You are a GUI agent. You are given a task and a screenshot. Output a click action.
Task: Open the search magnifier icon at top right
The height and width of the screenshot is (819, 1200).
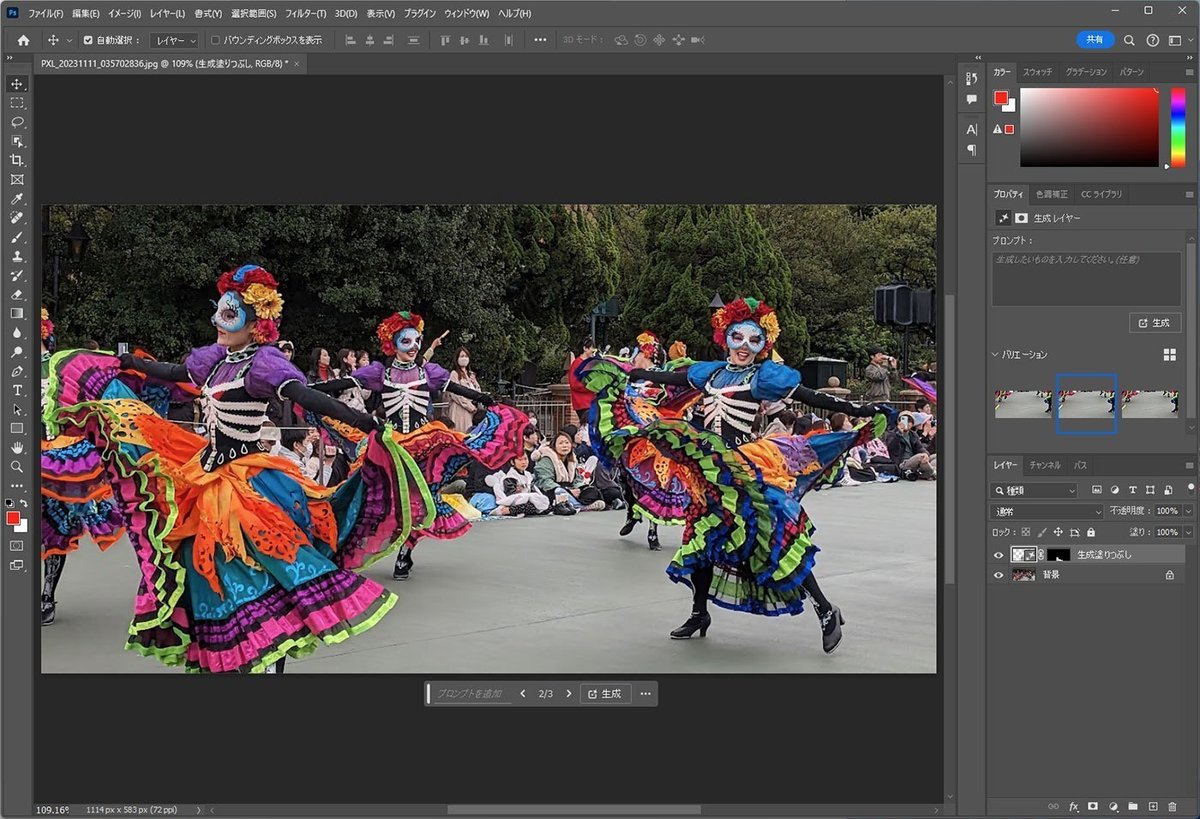click(x=1129, y=40)
